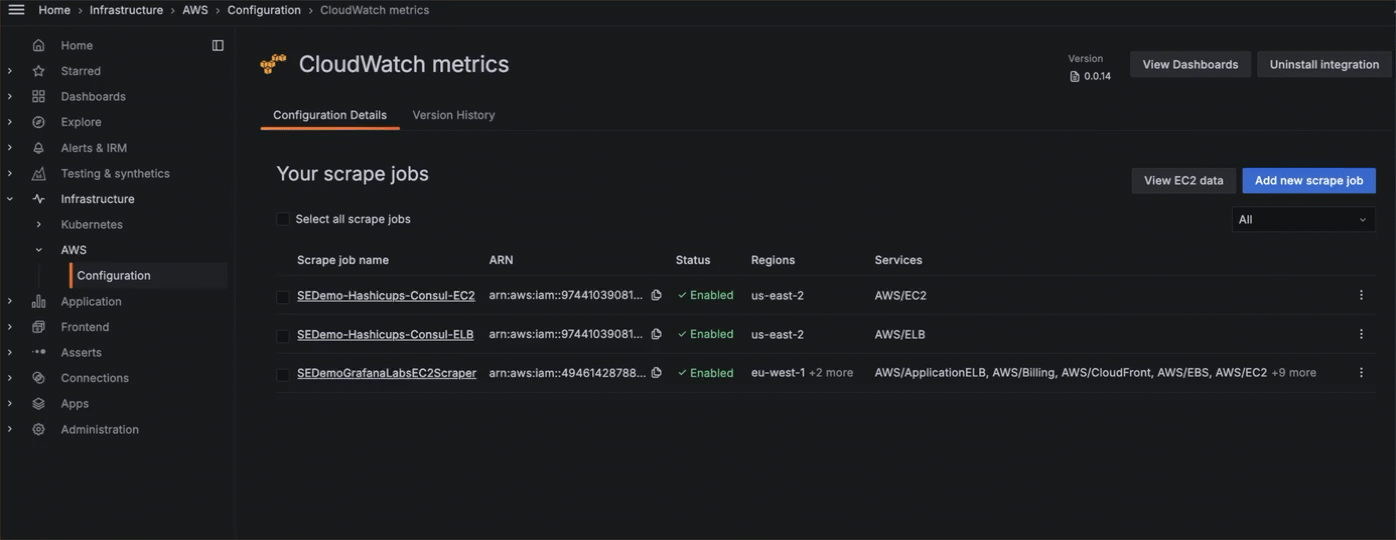Open the hamburger menu icon
Screen dimensions: 1396x540
point(16,10)
